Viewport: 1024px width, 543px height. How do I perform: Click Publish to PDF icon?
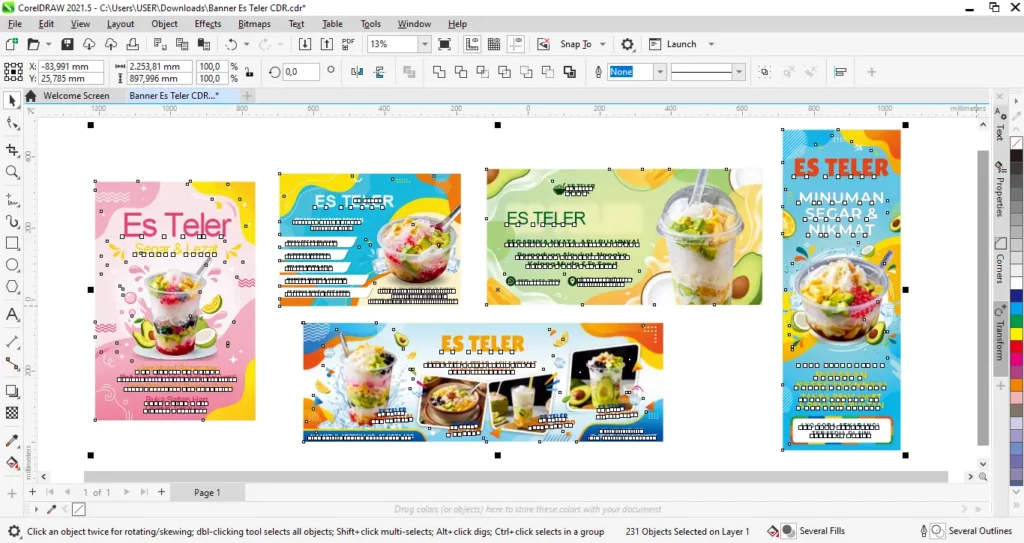pyautogui.click(x=348, y=44)
